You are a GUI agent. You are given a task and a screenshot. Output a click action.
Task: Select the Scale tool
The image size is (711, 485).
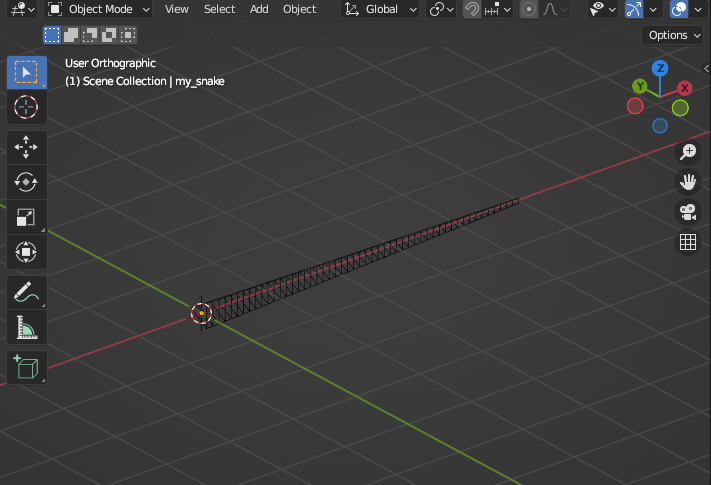[26, 217]
